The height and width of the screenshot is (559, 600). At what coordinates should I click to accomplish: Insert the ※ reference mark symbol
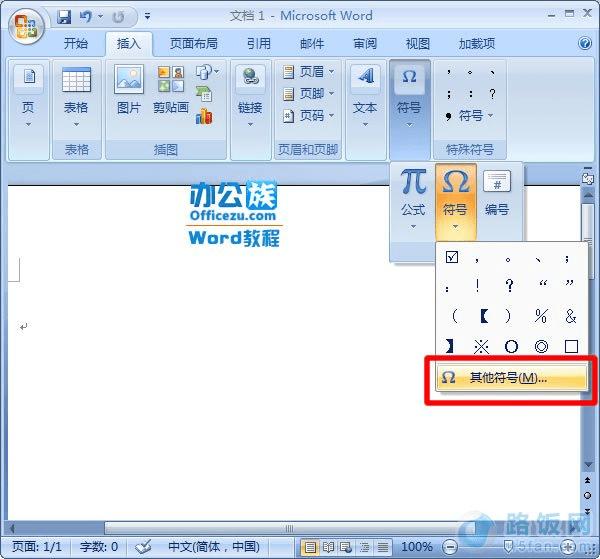pyautogui.click(x=481, y=347)
